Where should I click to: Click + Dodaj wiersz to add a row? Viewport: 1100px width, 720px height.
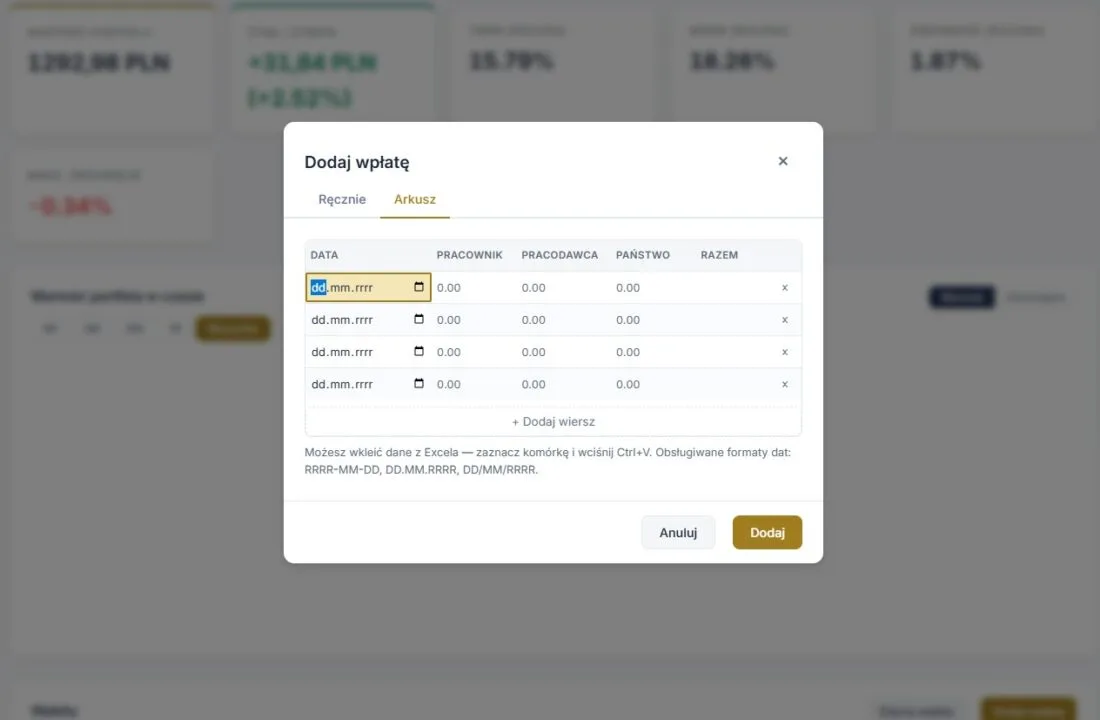(553, 422)
